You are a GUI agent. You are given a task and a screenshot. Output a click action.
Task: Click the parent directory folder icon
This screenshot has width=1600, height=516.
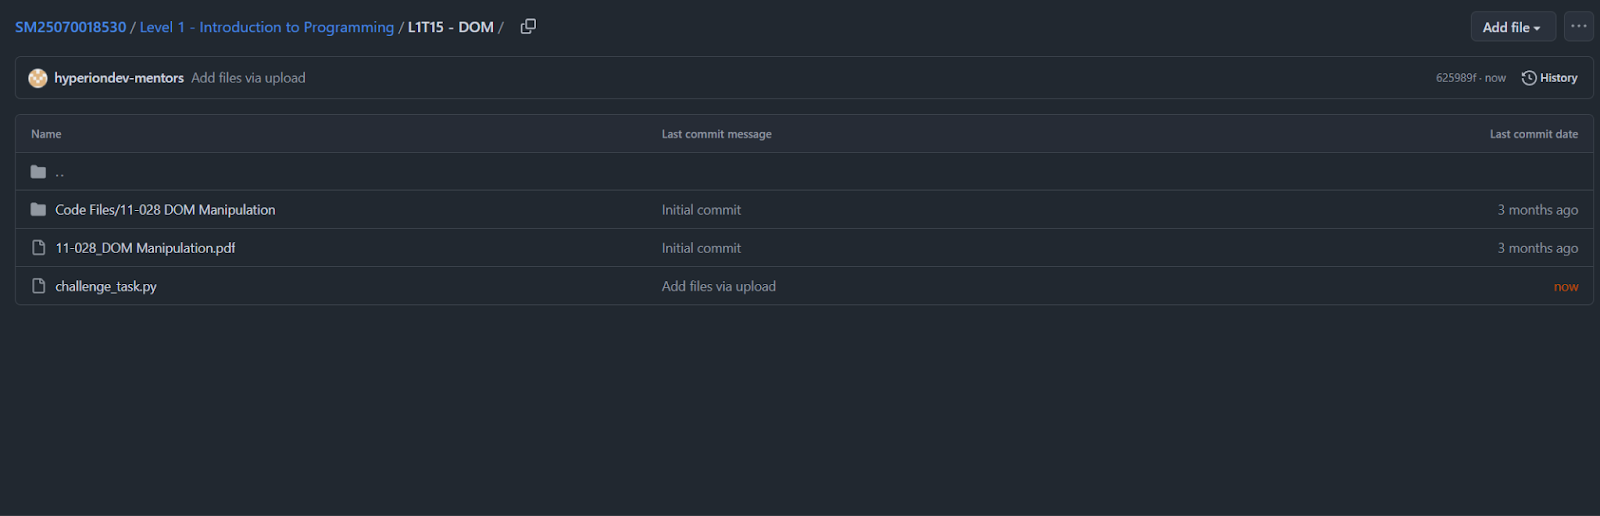point(38,172)
